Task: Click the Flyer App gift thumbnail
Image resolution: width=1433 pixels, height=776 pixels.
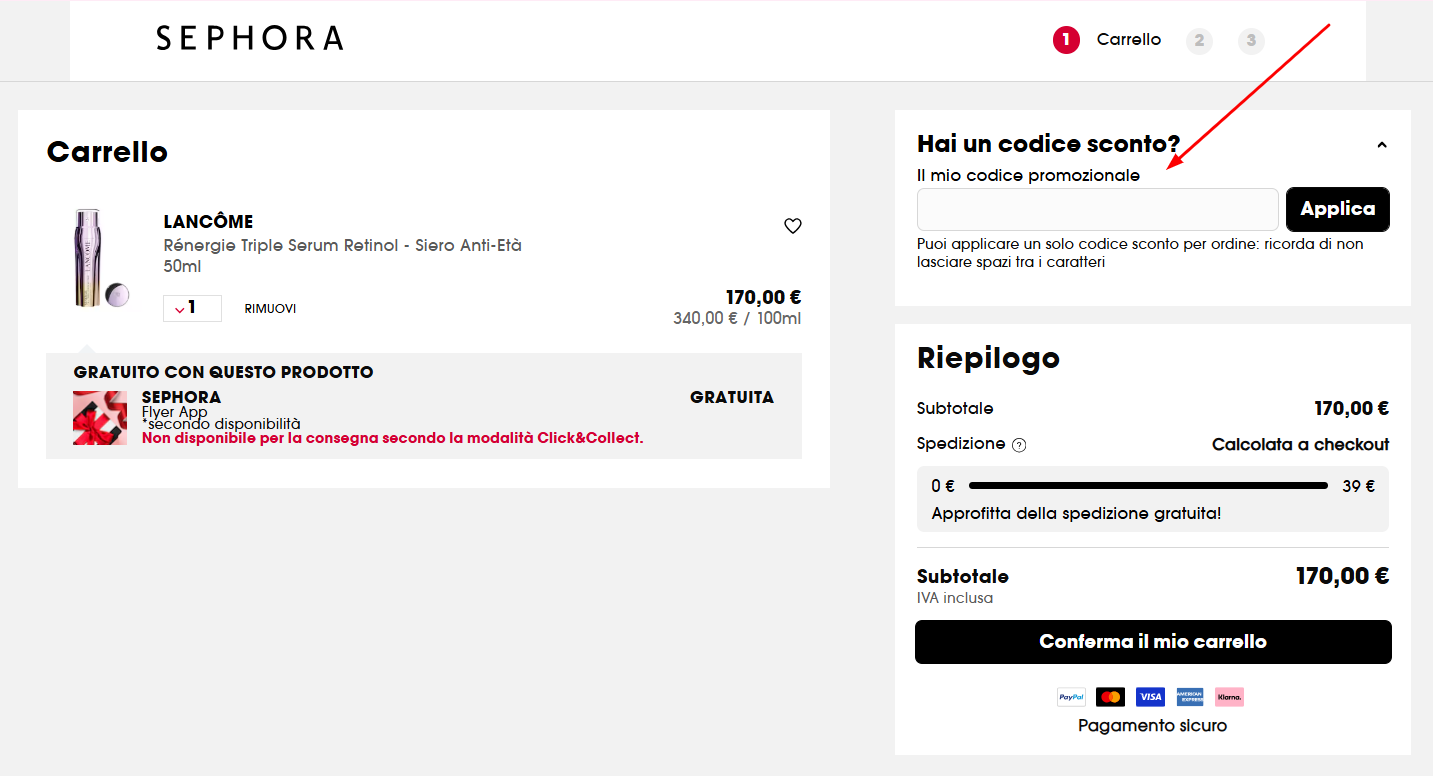Action: [100, 417]
